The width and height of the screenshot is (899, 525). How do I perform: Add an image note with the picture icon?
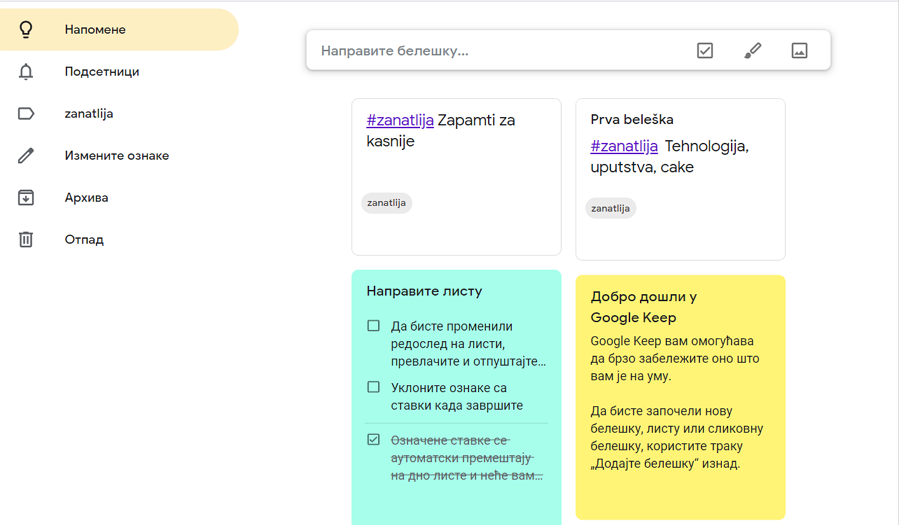pyautogui.click(x=799, y=50)
